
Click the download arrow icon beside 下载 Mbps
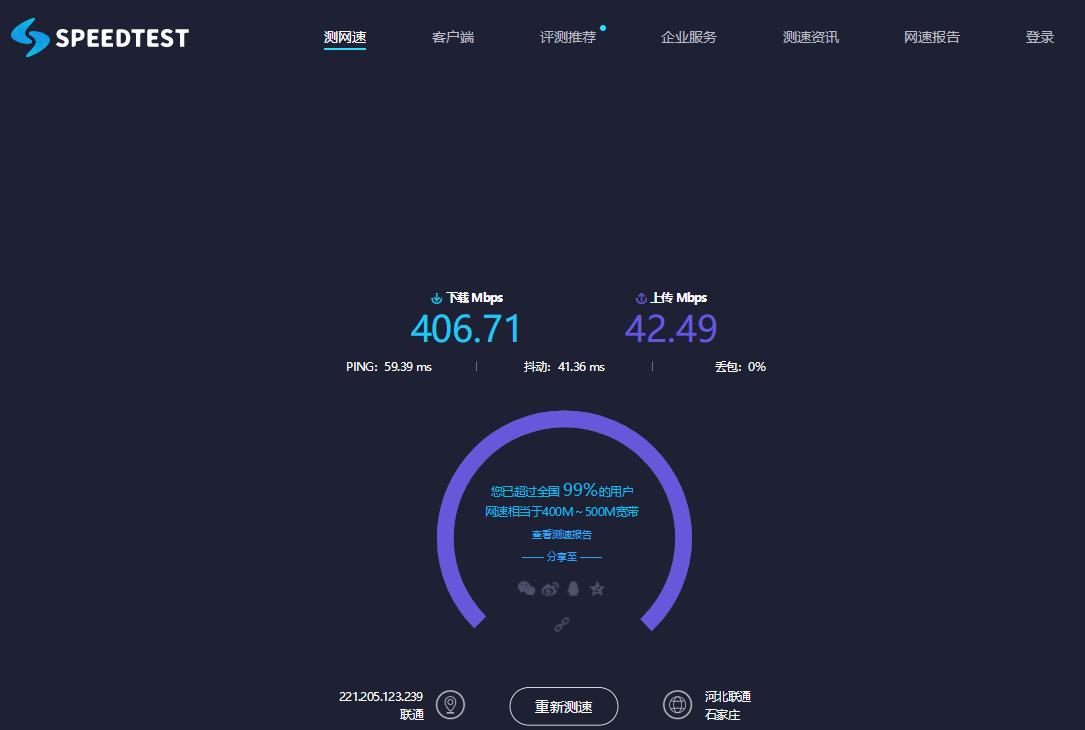(437, 298)
